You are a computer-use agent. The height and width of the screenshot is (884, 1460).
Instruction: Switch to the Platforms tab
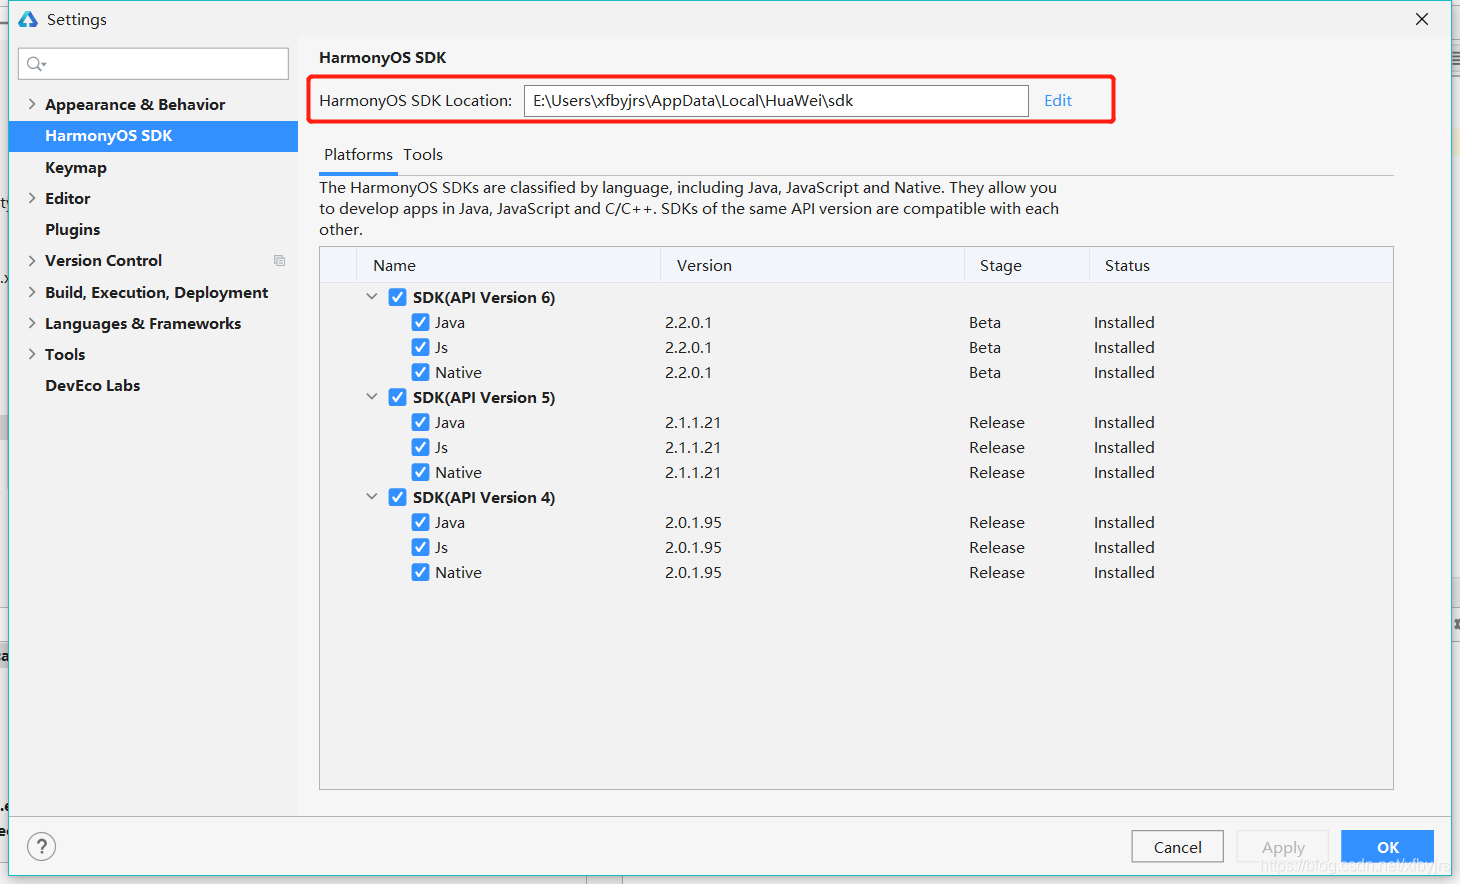click(358, 155)
